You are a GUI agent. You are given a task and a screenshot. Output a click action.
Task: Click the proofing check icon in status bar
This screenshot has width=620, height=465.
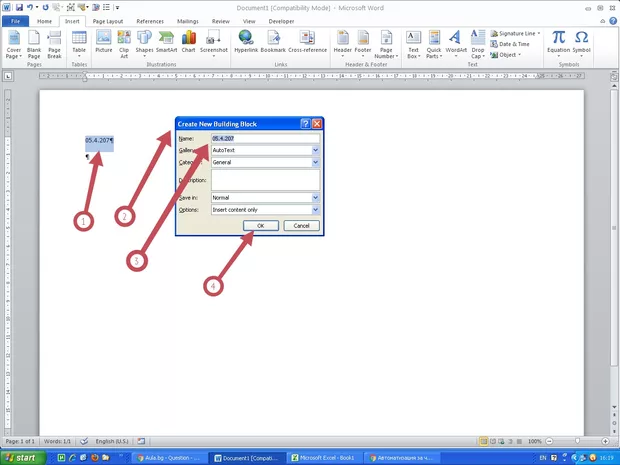(84, 441)
